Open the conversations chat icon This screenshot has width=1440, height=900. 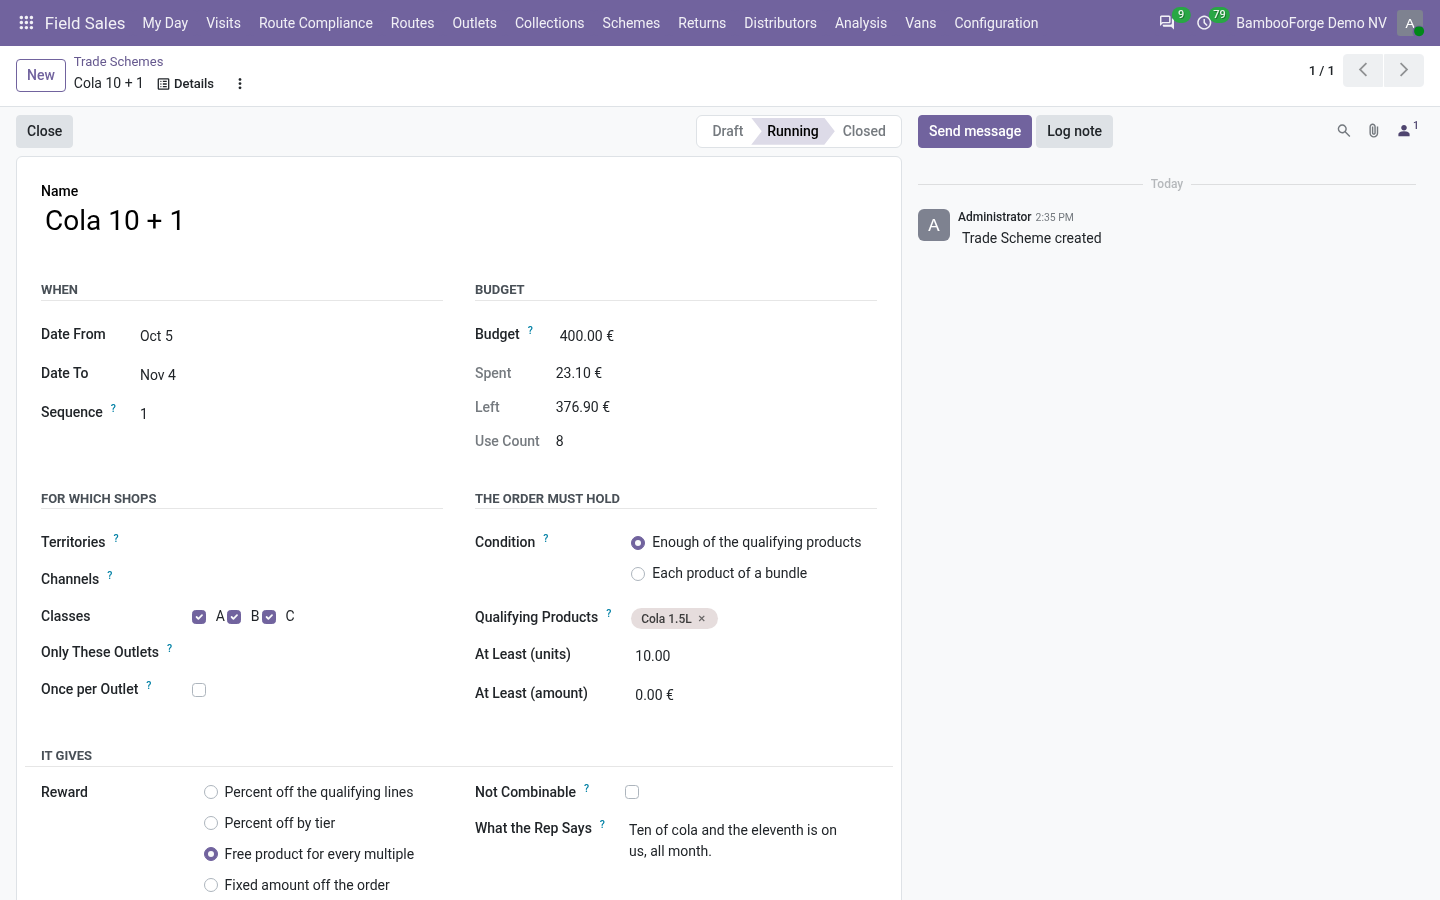tap(1167, 23)
